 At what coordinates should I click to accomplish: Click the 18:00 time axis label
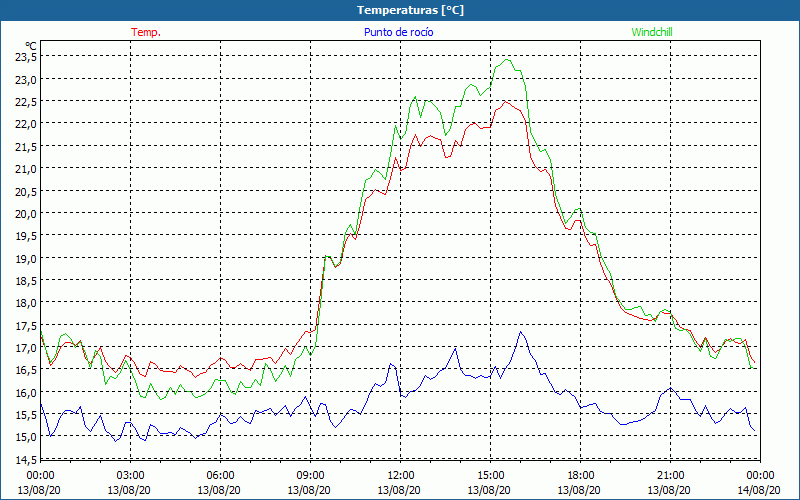[x=581, y=476]
